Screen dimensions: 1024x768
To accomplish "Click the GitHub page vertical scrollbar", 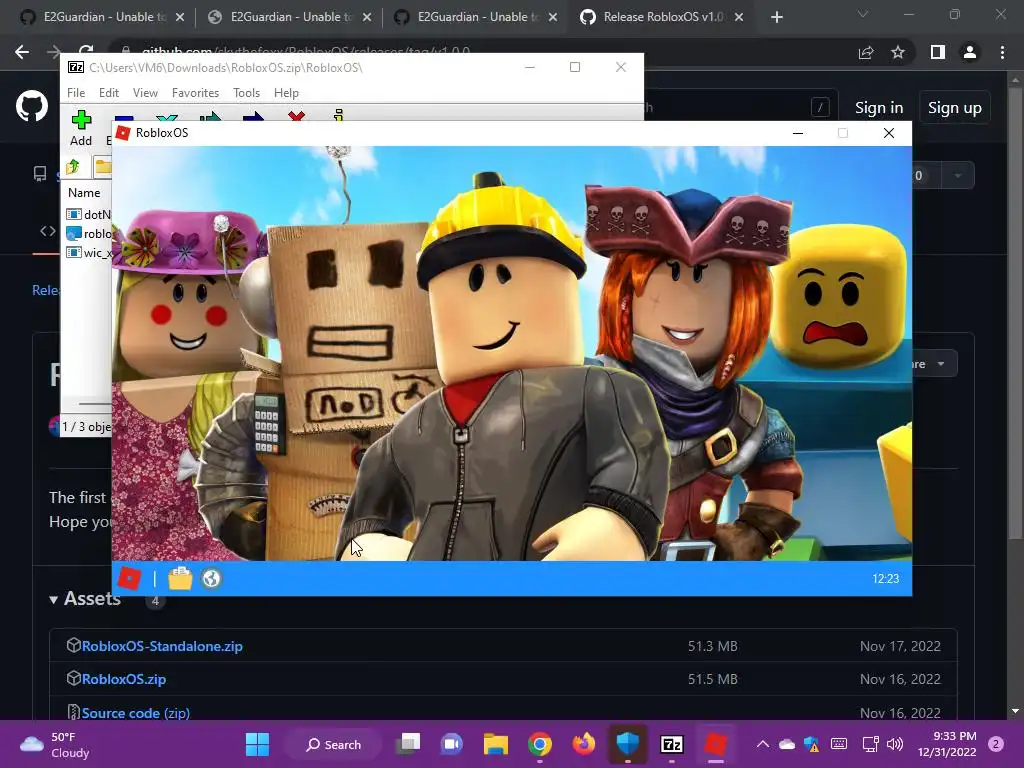I will 1015,313.
